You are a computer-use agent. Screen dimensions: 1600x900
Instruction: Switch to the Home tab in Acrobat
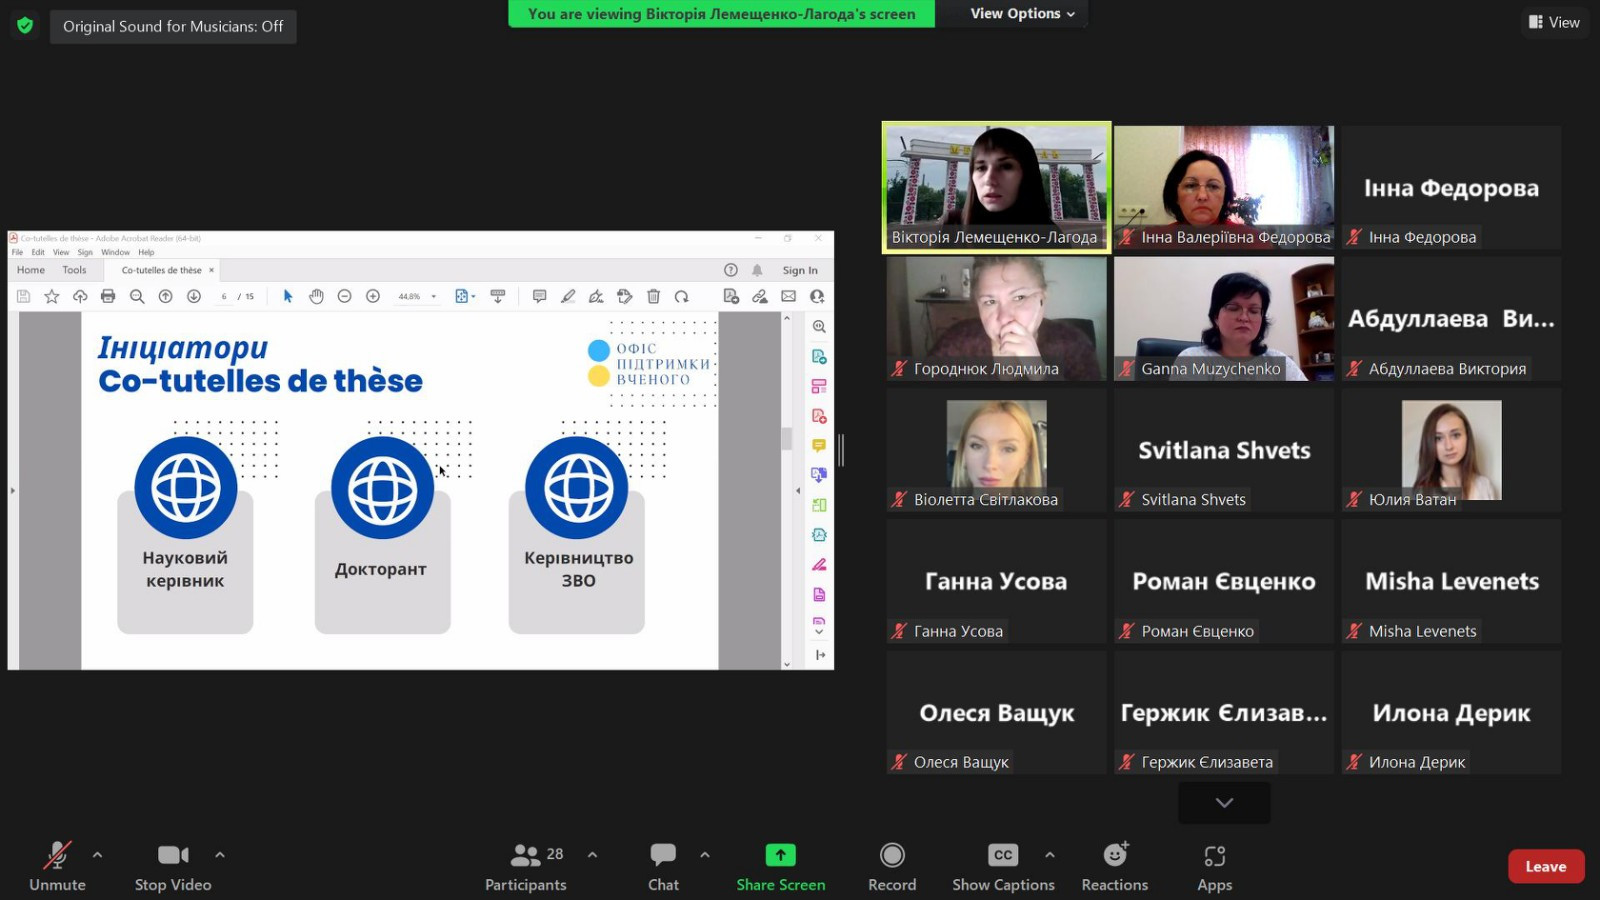(31, 270)
